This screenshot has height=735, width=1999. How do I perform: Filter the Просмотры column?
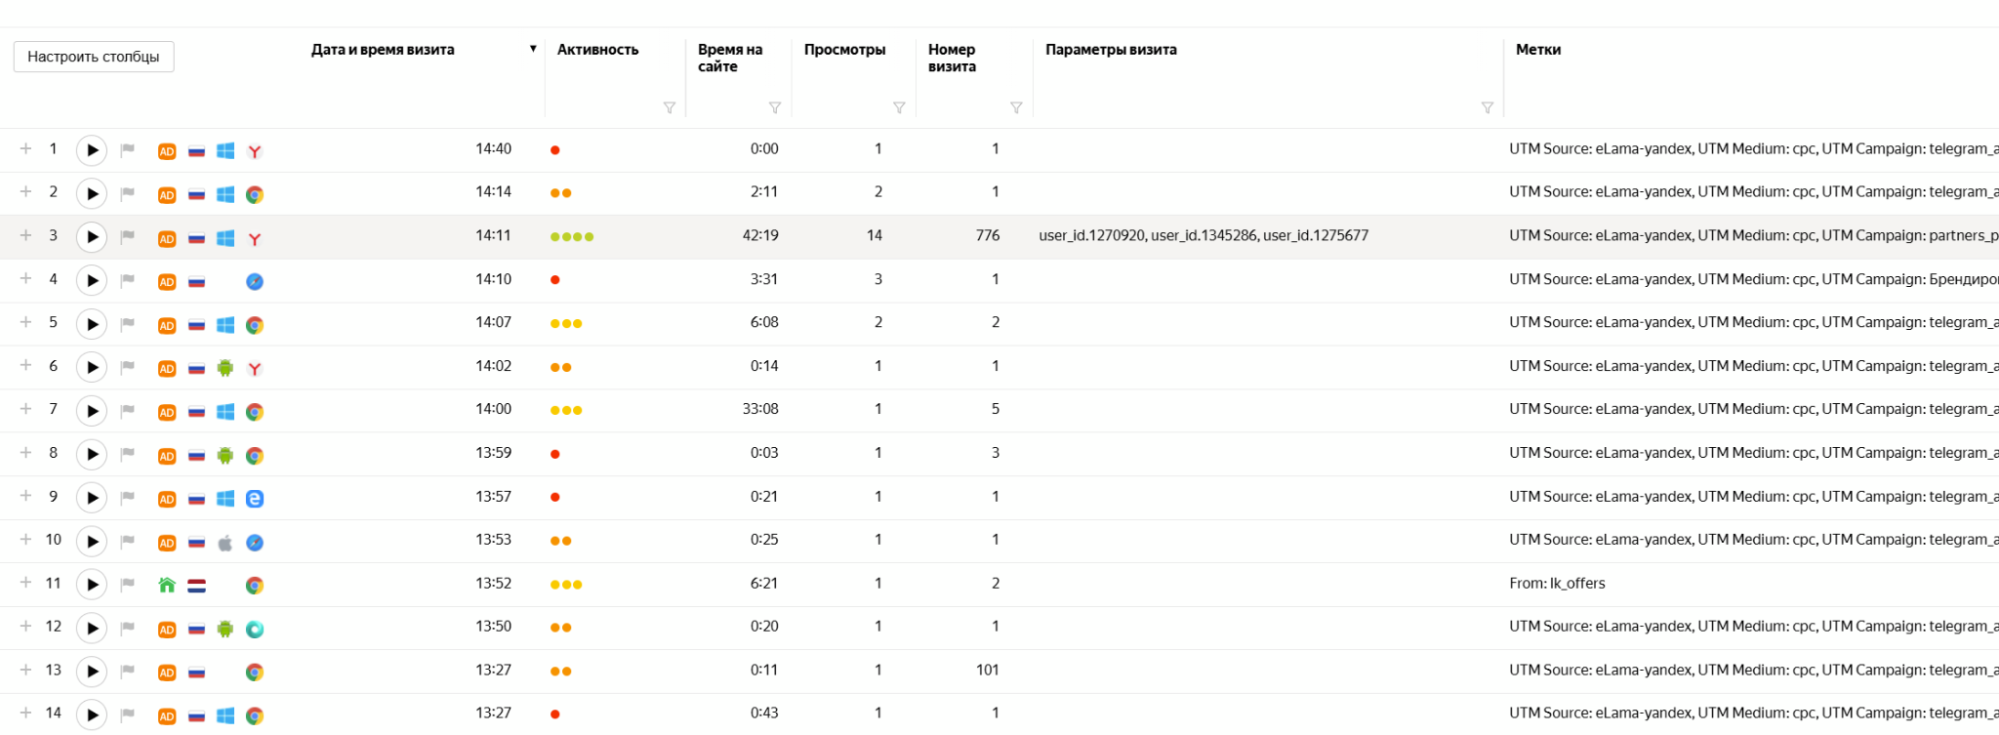click(899, 108)
